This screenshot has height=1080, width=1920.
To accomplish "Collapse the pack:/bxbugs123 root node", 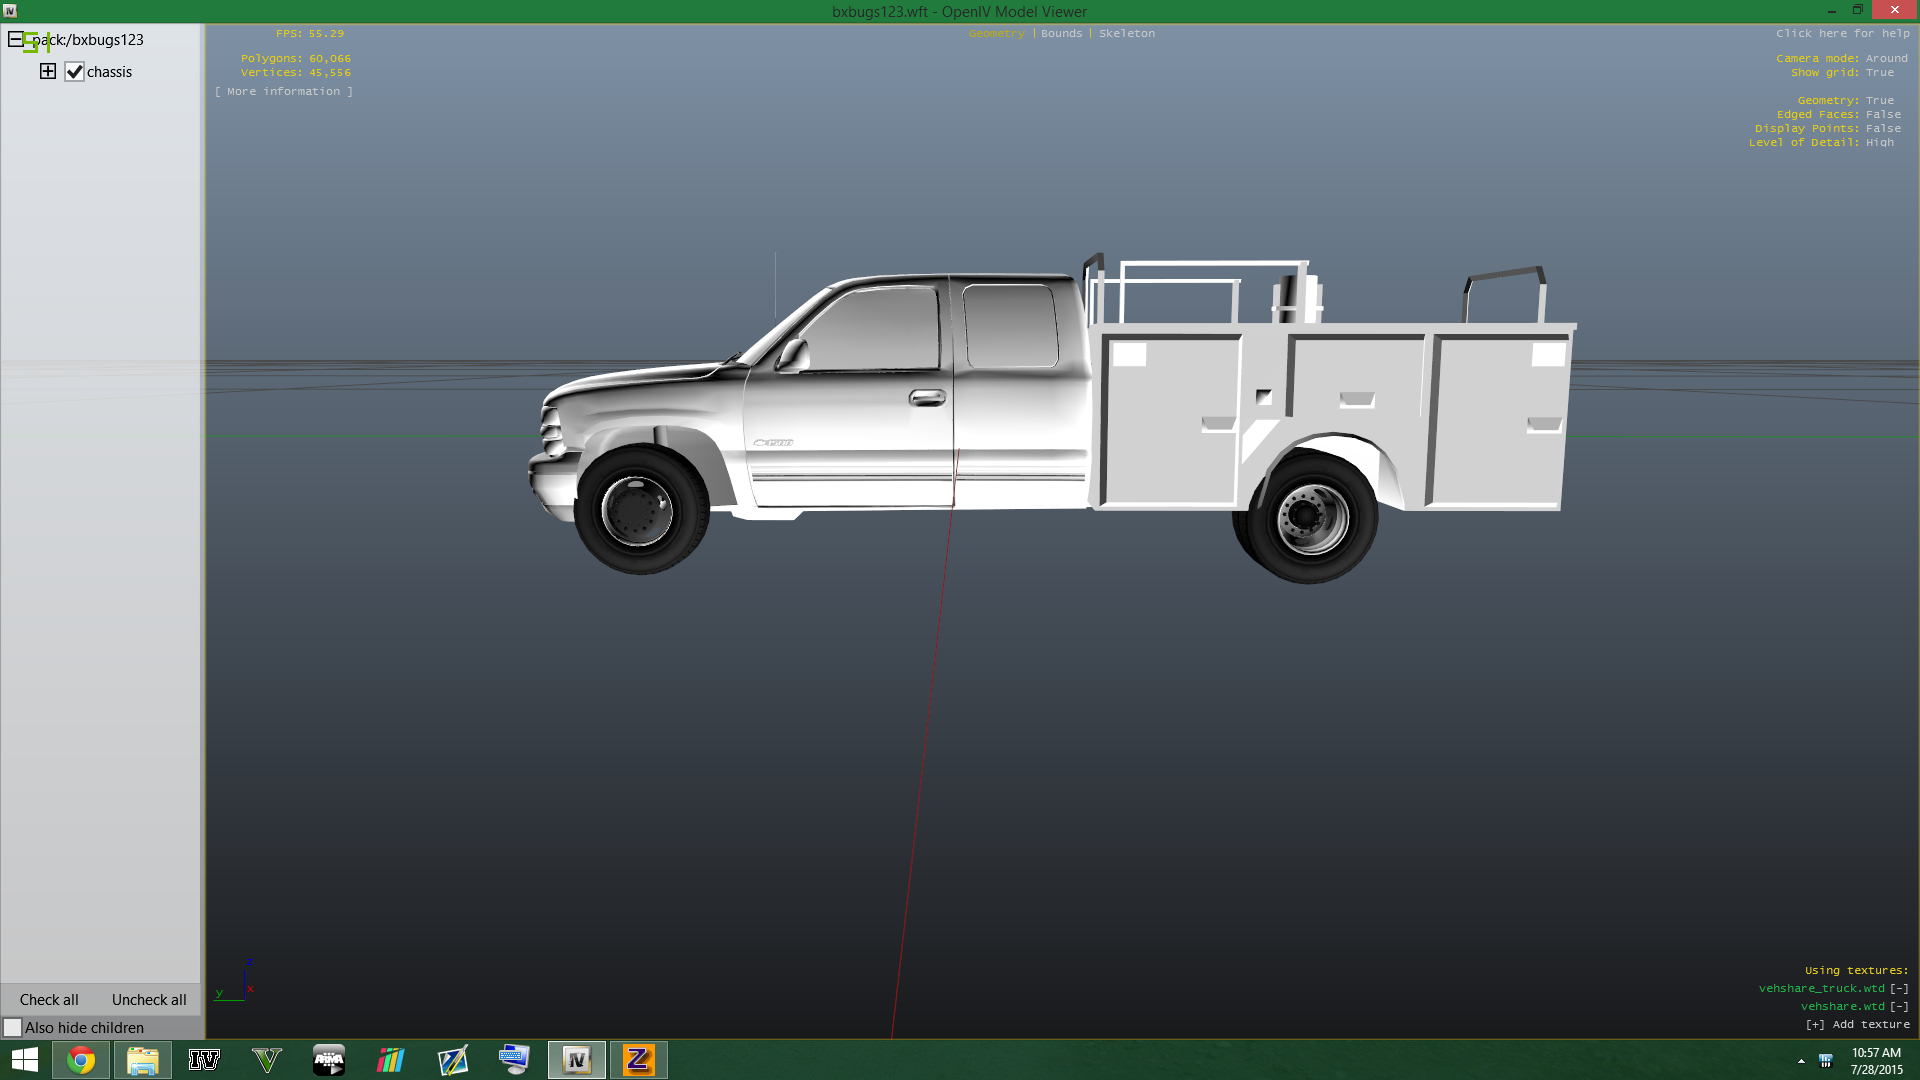I will [x=15, y=40].
